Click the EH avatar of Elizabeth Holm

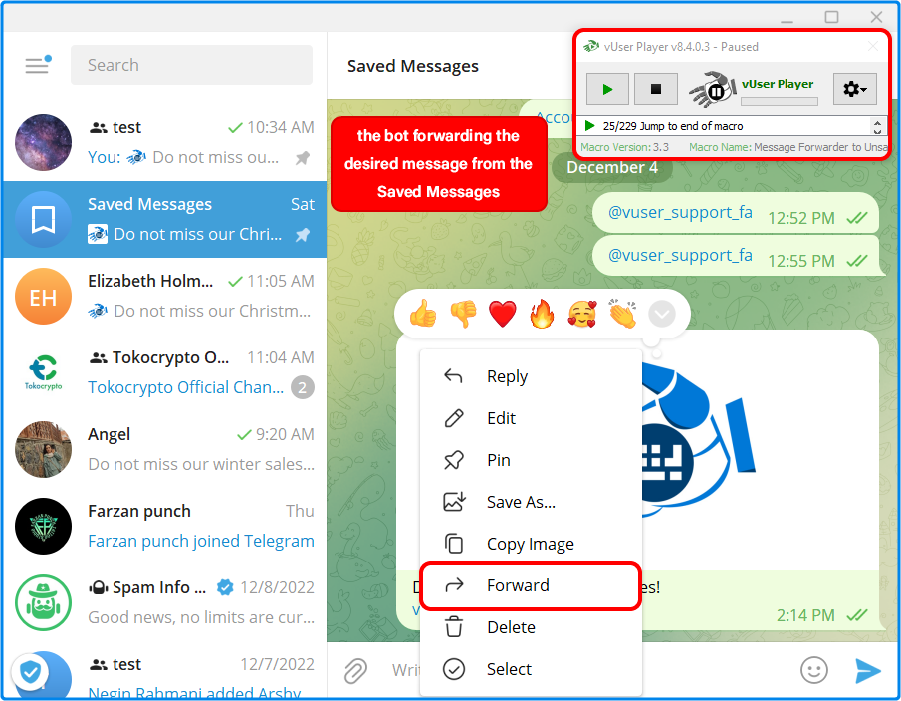[x=44, y=296]
